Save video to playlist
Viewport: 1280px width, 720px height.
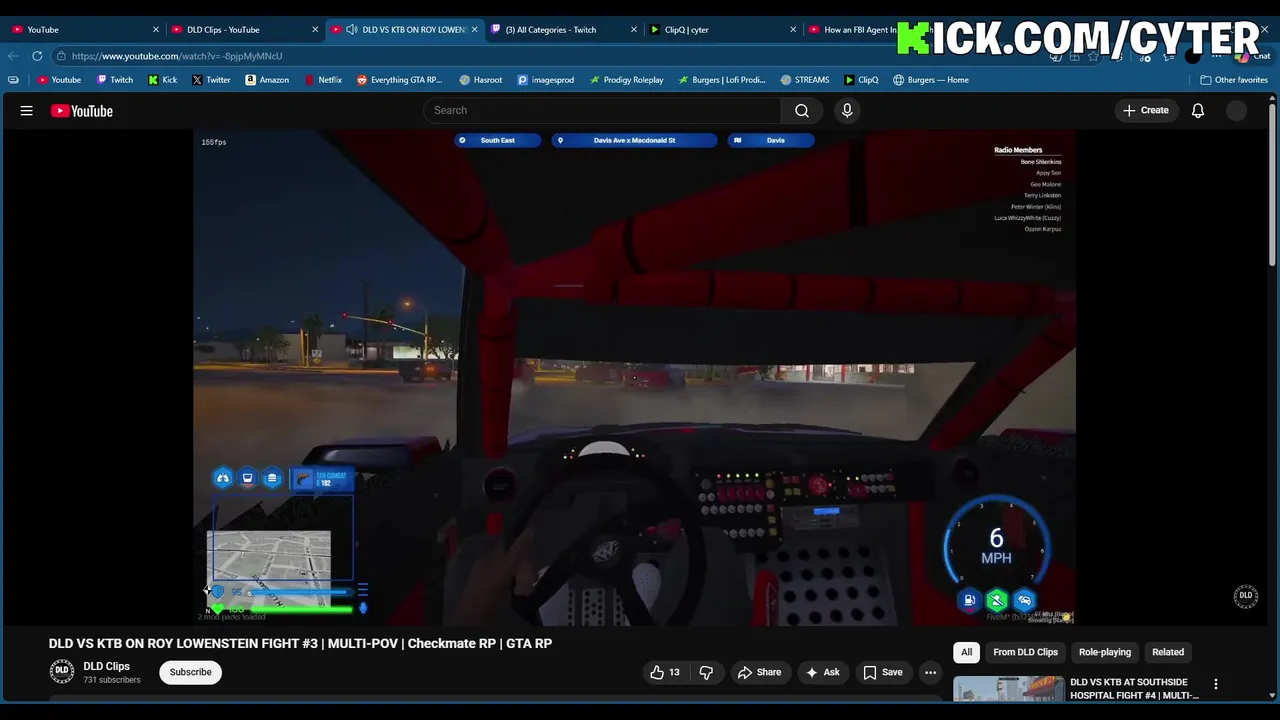click(883, 672)
